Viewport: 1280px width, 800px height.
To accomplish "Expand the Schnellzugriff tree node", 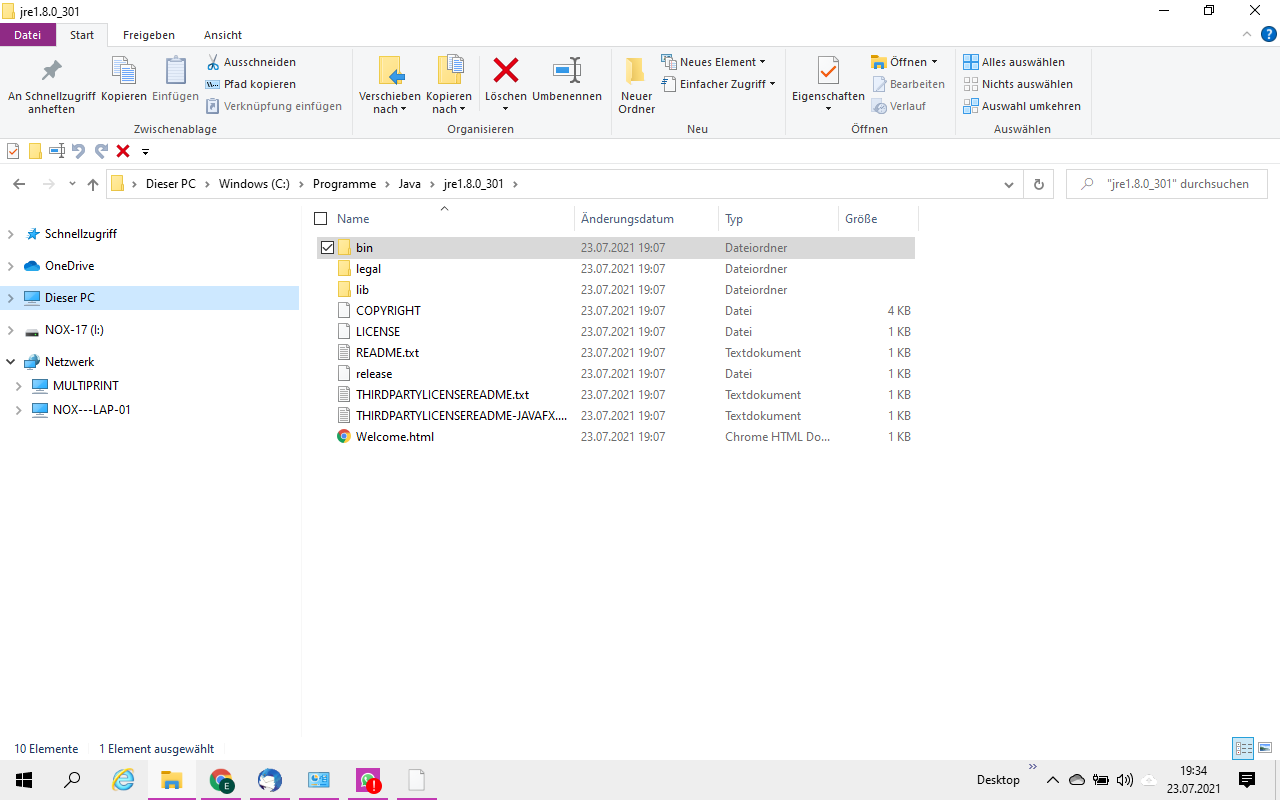I will tap(11, 234).
